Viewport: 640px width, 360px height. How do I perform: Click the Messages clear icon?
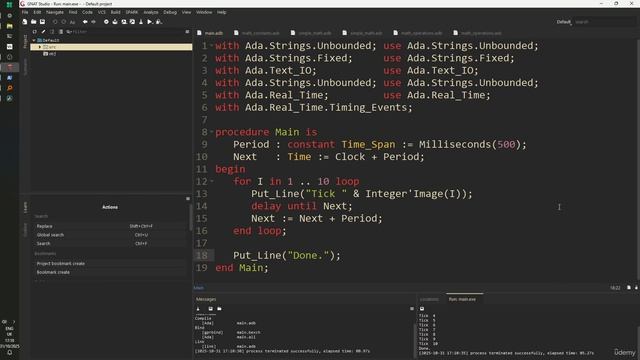click(198, 309)
